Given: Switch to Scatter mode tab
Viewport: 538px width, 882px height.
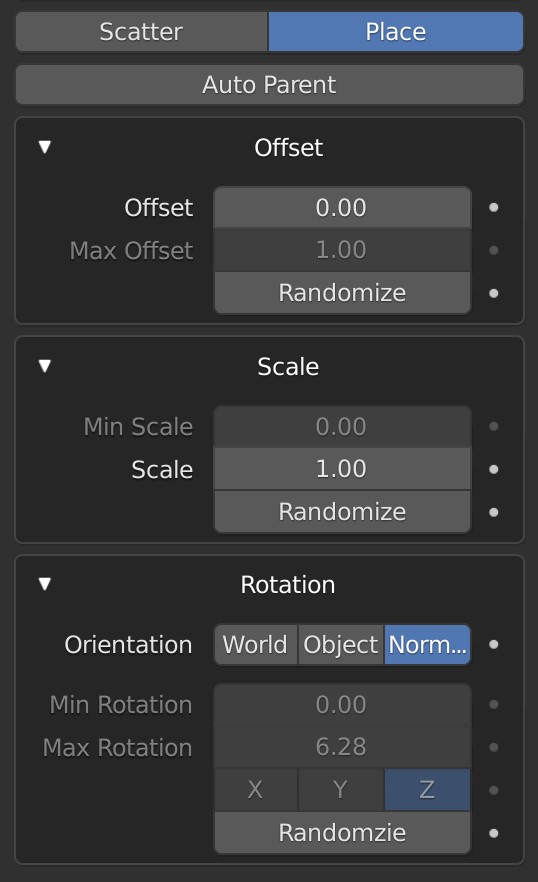Looking at the screenshot, I should tap(142, 32).
